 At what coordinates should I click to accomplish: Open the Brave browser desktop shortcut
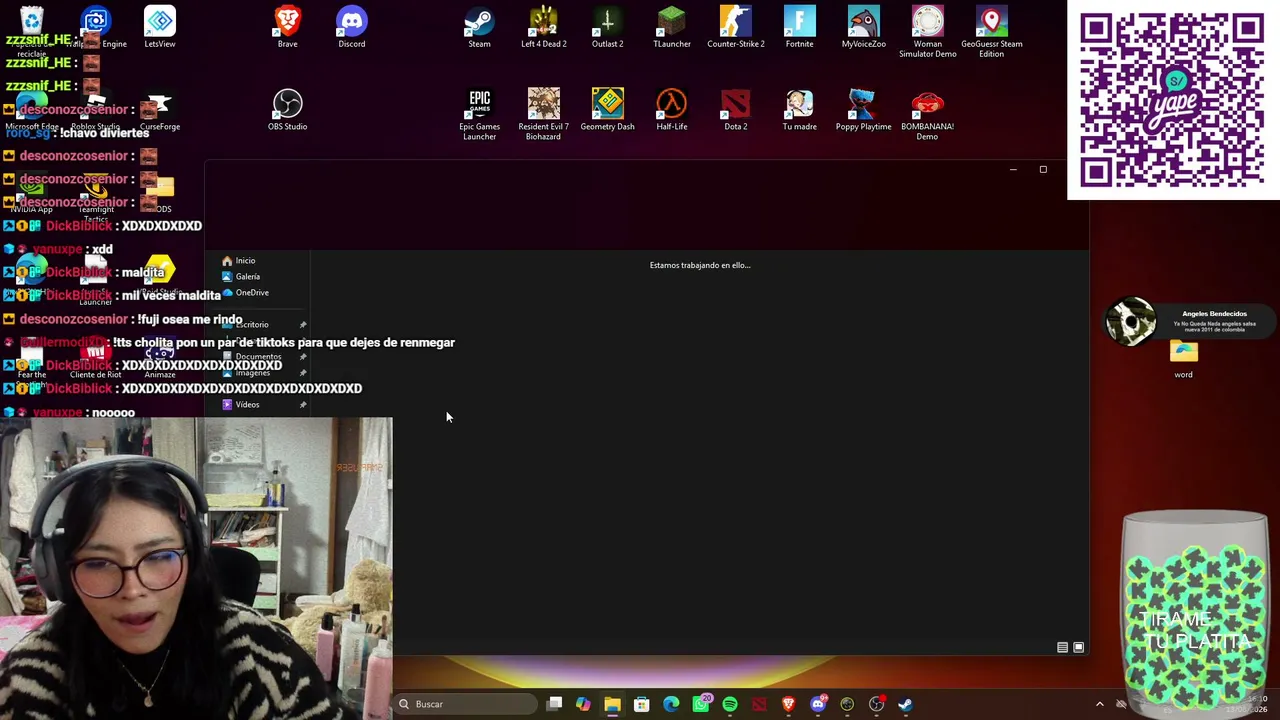287,27
